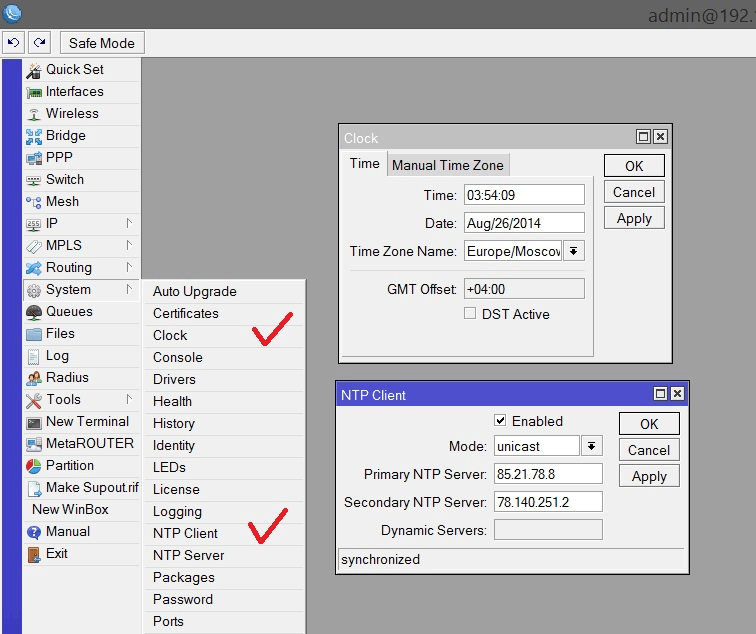Expand the IP submenu arrow

click(129, 223)
